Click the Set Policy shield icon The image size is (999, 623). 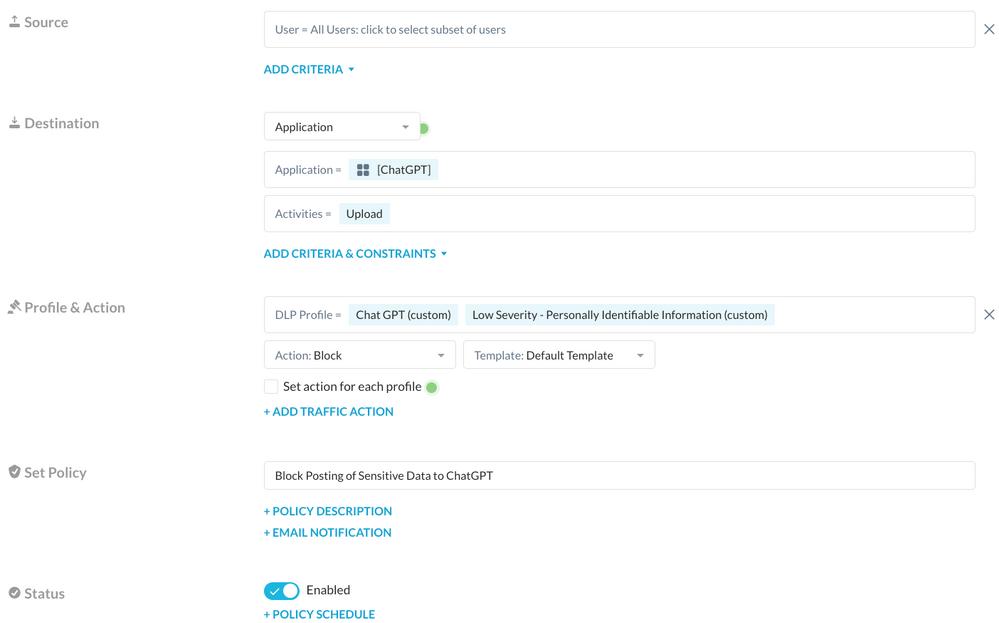(x=14, y=472)
